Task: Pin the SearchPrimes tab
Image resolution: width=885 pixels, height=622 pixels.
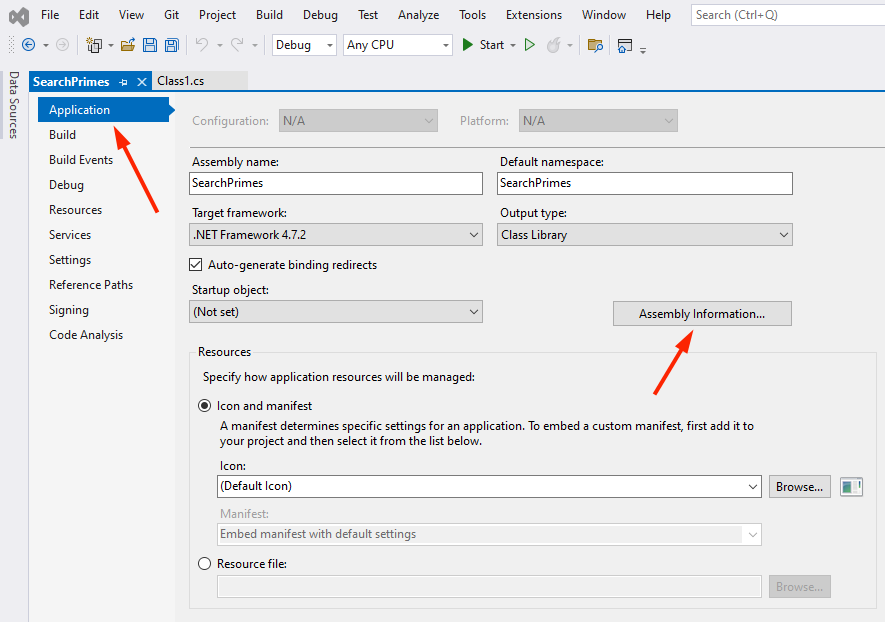Action: pos(123,82)
